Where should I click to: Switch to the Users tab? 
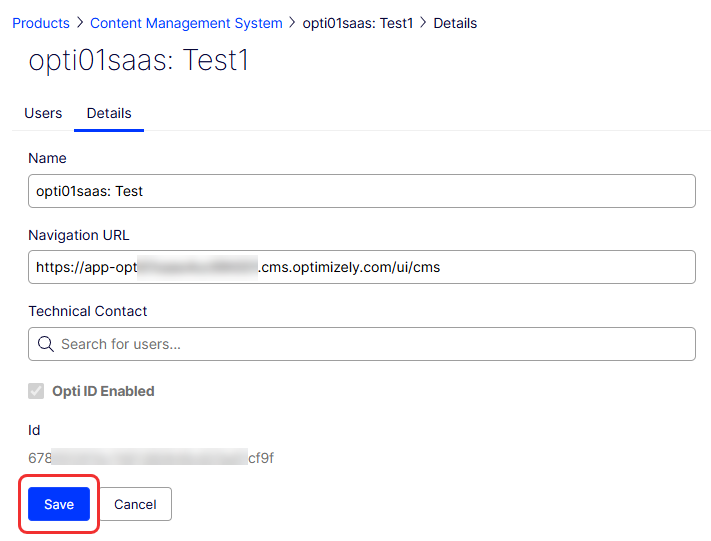43,113
